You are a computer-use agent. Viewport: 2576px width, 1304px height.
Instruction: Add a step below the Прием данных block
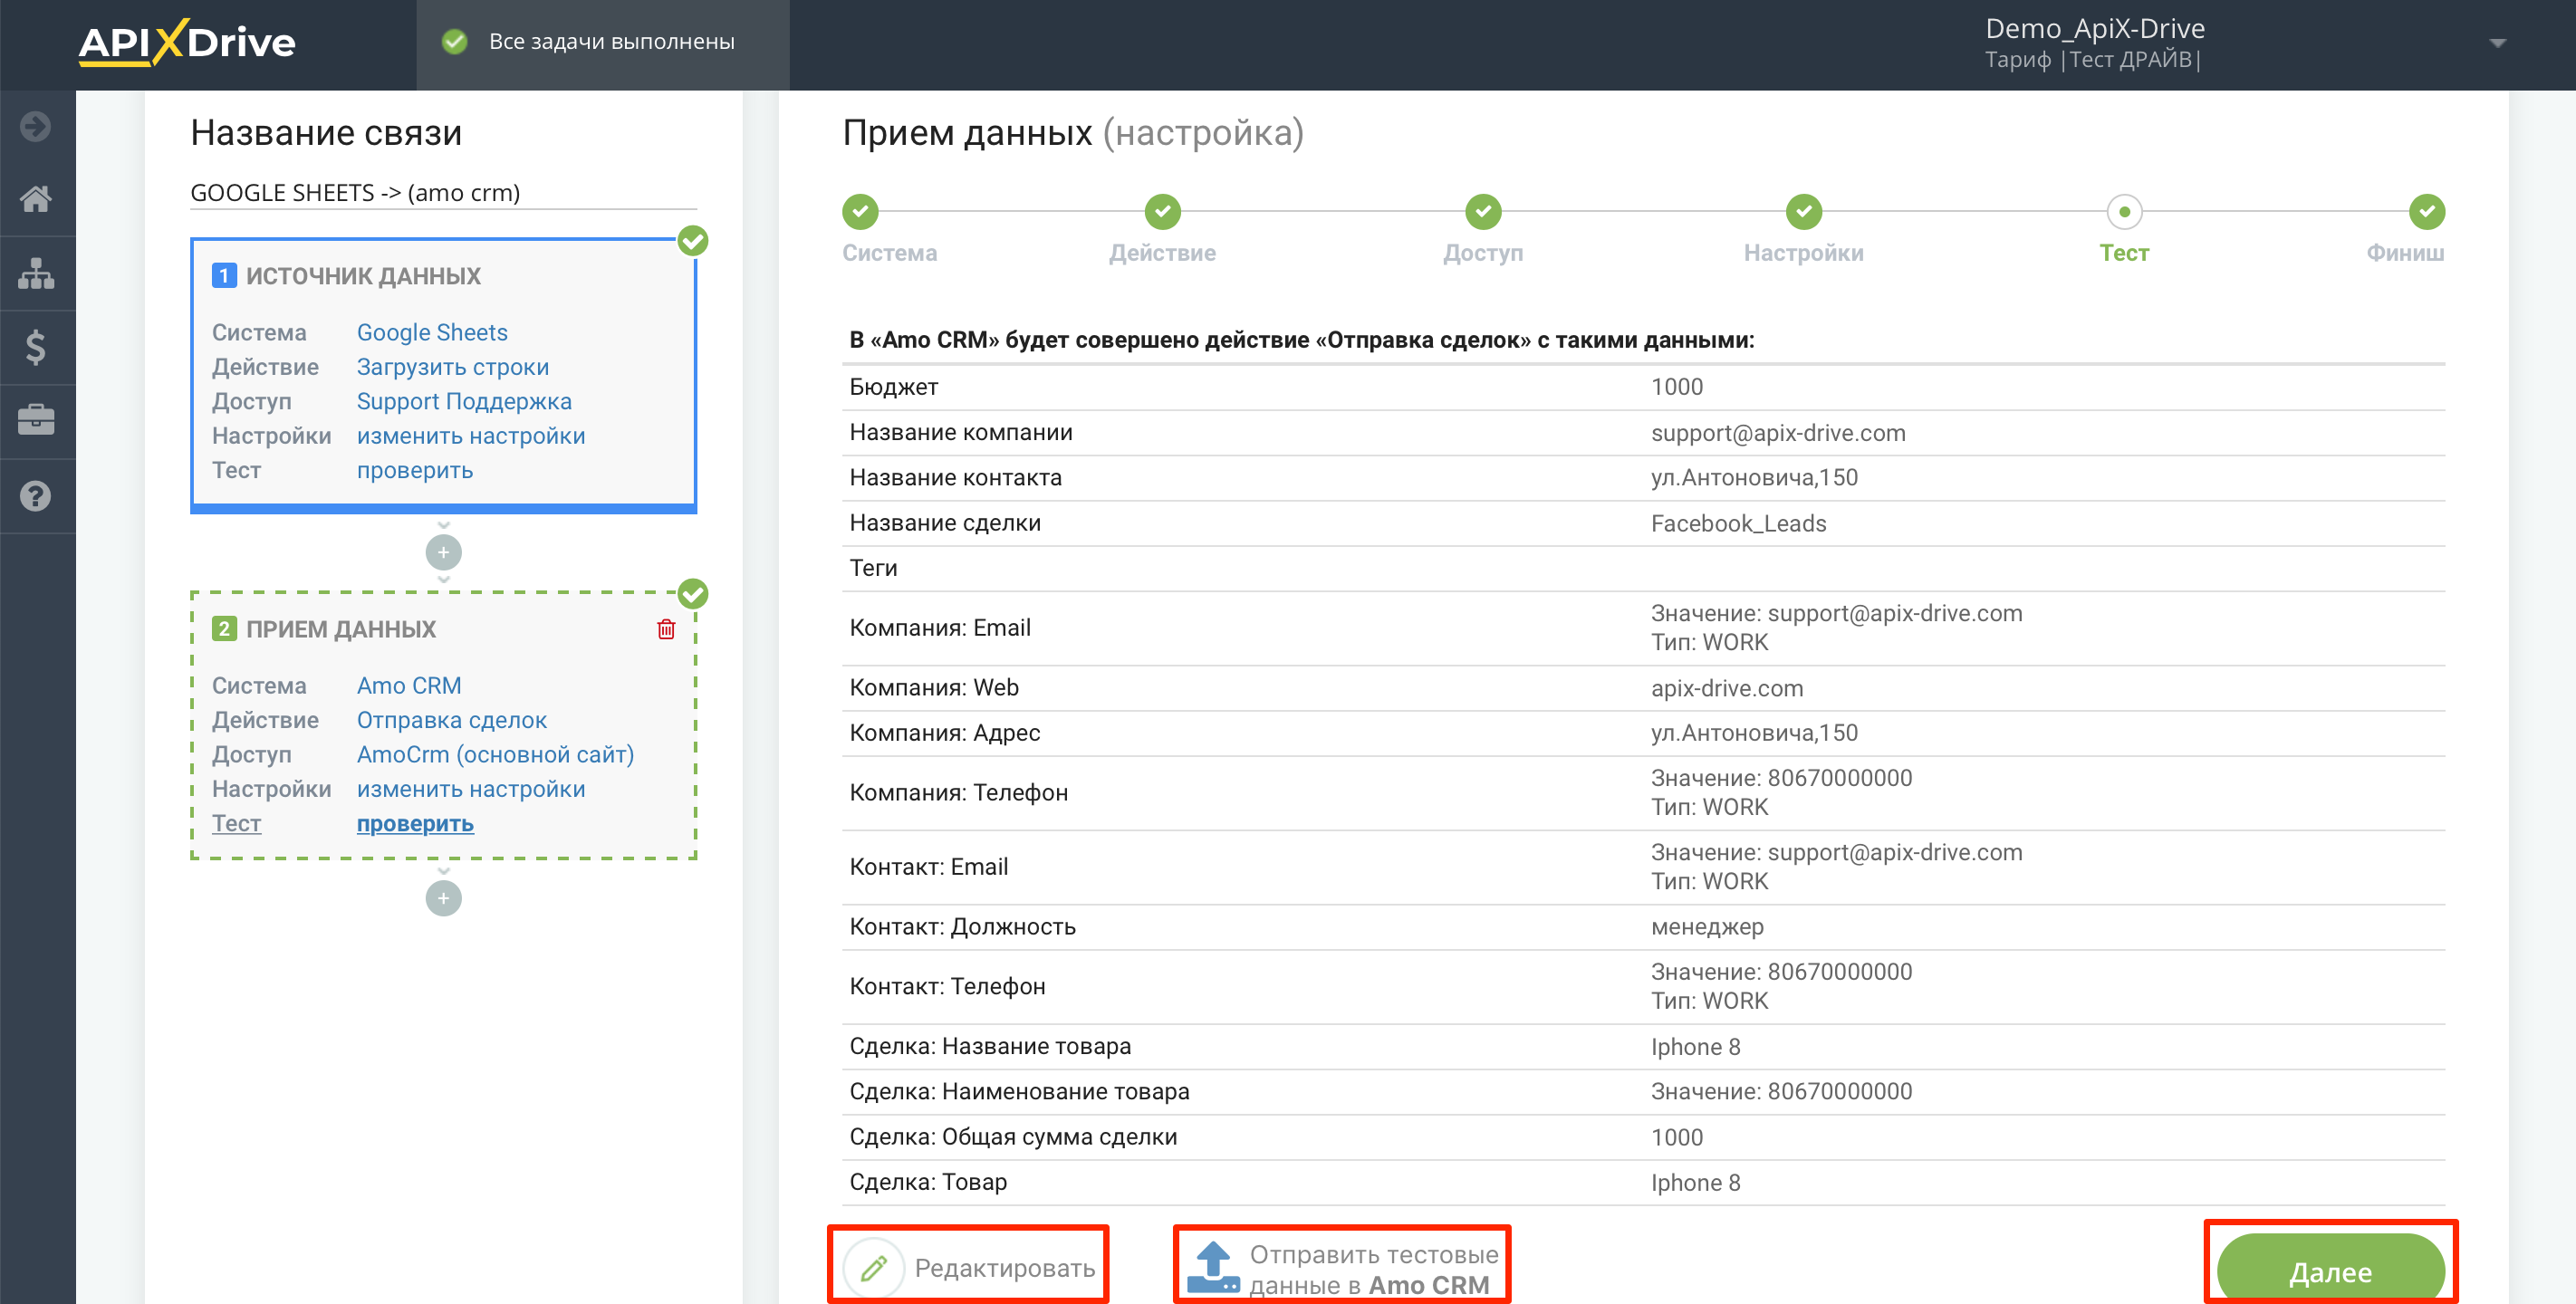[x=443, y=898]
